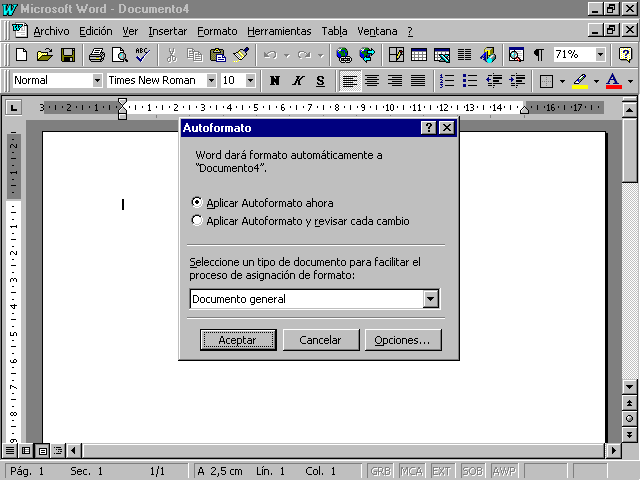
Task: Expand the highlight color arrow
Action: [596, 81]
